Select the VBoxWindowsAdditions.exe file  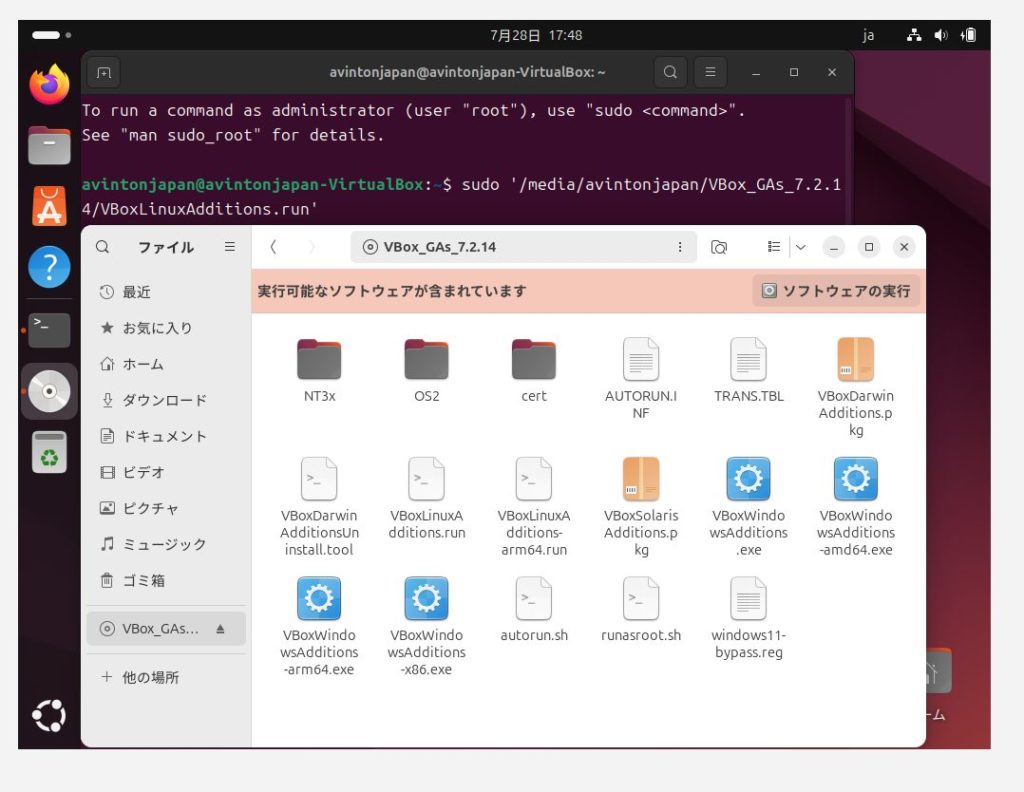click(x=748, y=506)
